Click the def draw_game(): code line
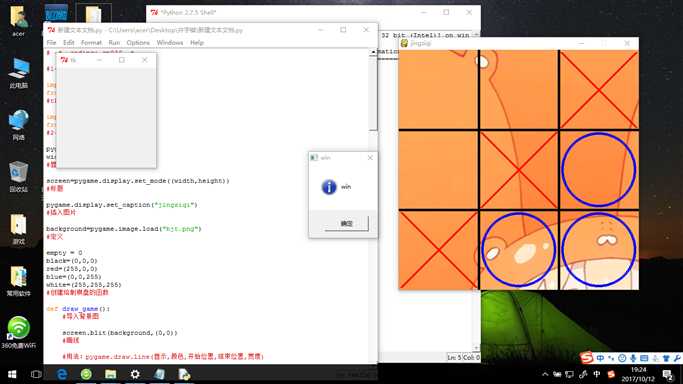 pos(78,309)
